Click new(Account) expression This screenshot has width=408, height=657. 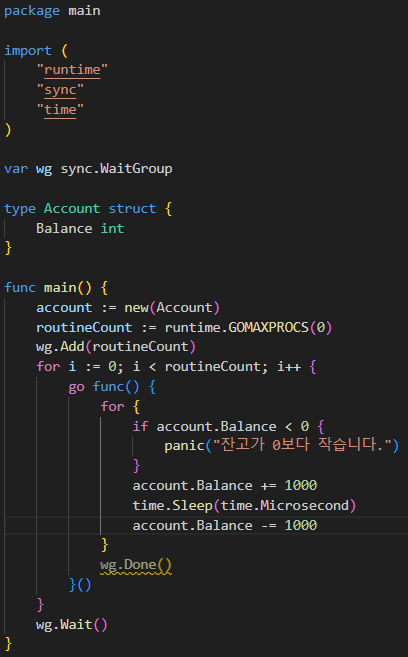[x=172, y=308]
